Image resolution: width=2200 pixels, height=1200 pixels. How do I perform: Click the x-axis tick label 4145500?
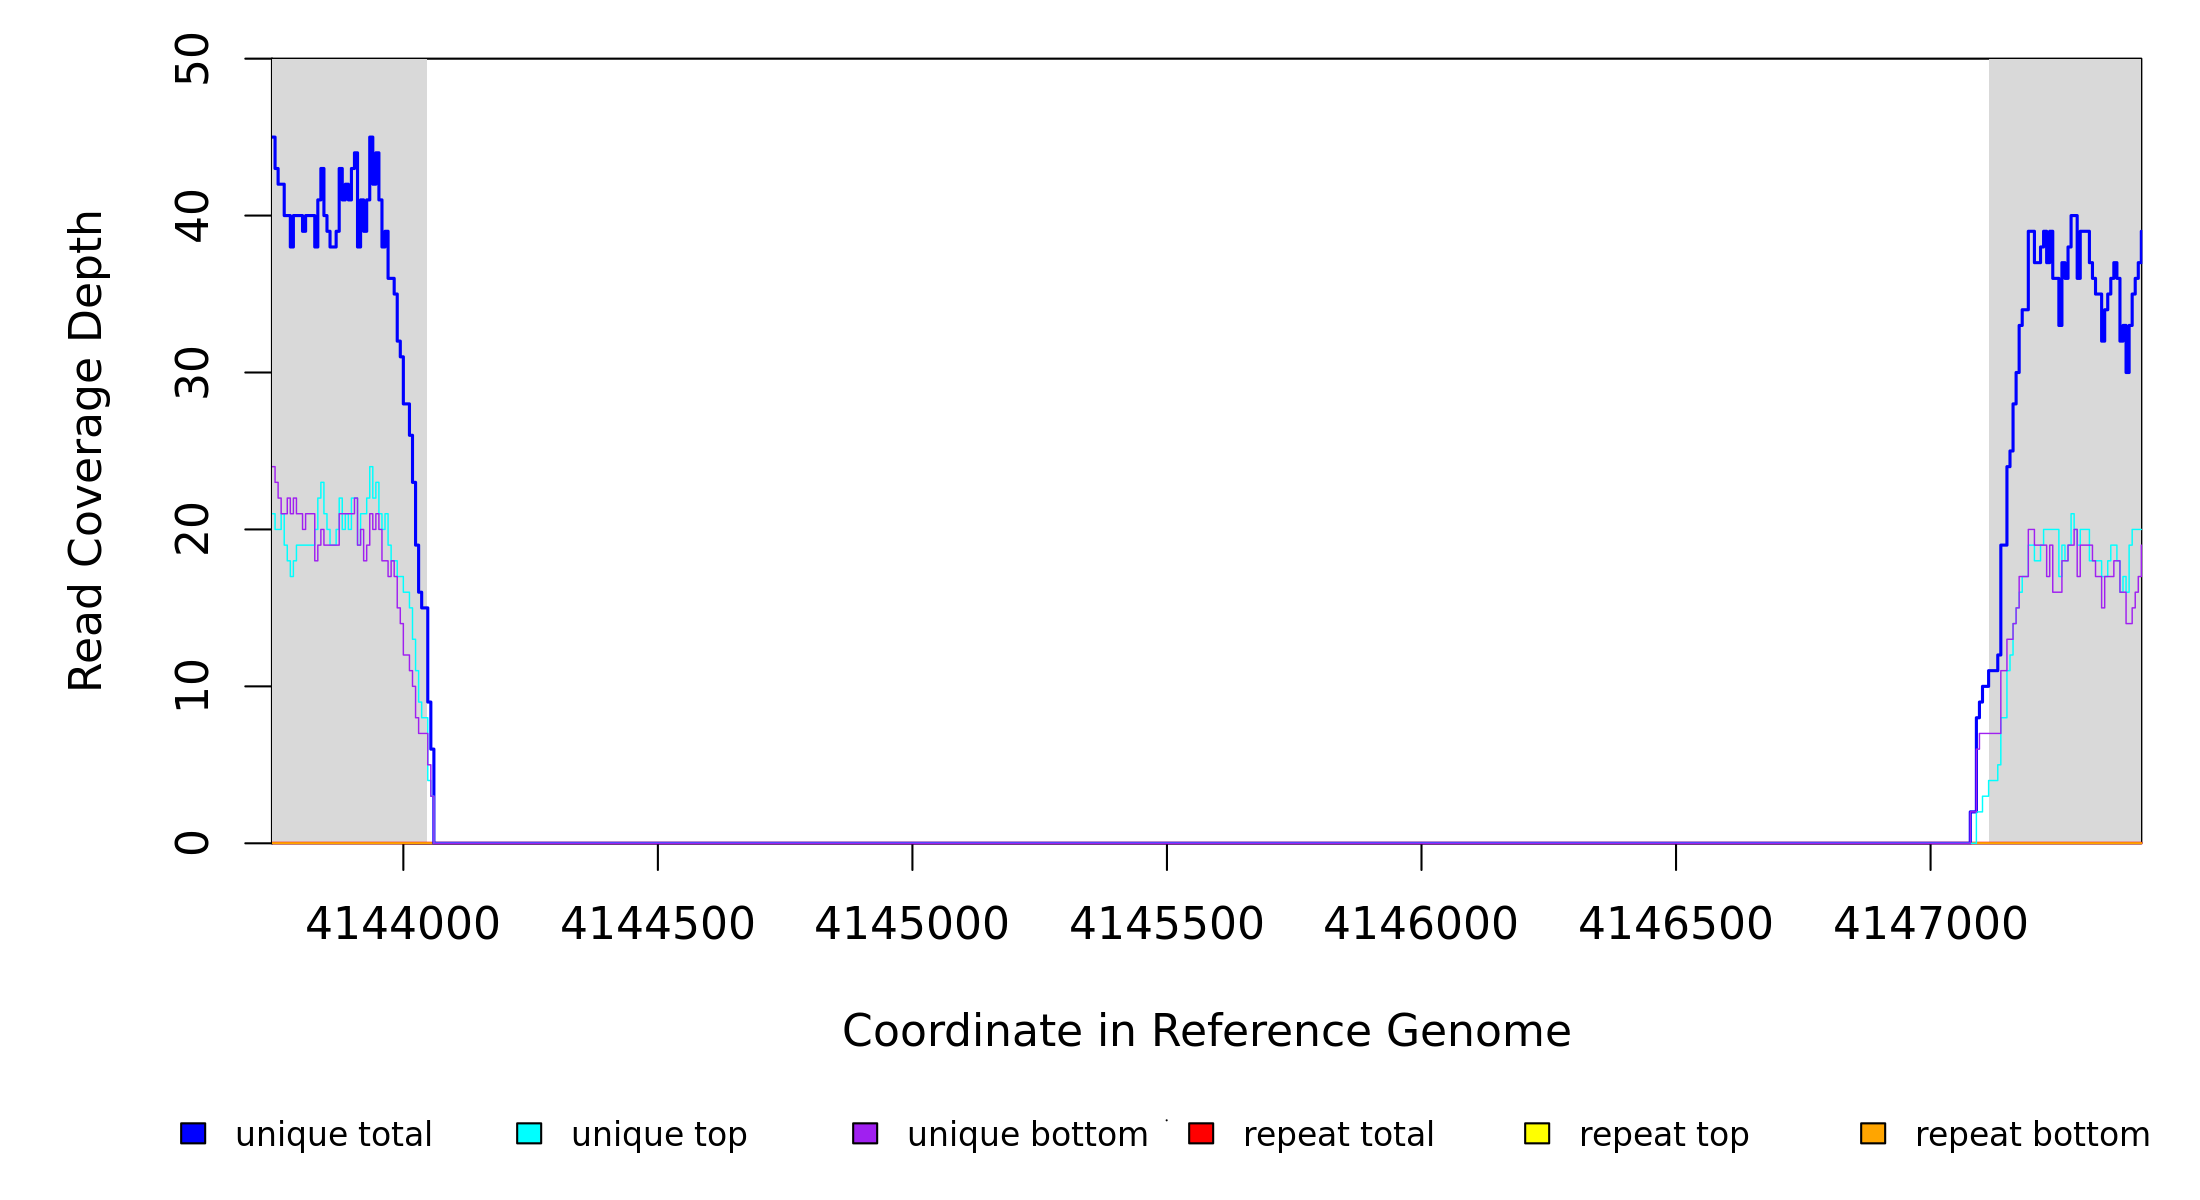pyautogui.click(x=1166, y=924)
